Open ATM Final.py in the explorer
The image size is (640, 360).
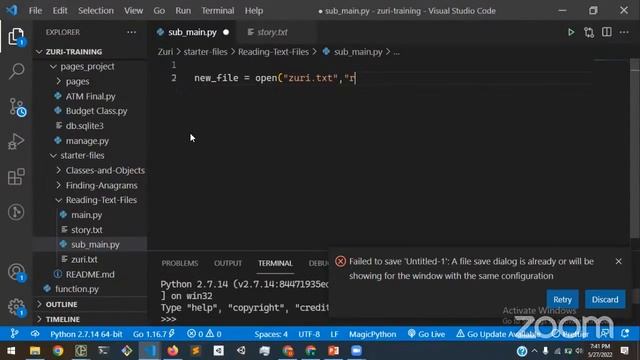coord(90,96)
